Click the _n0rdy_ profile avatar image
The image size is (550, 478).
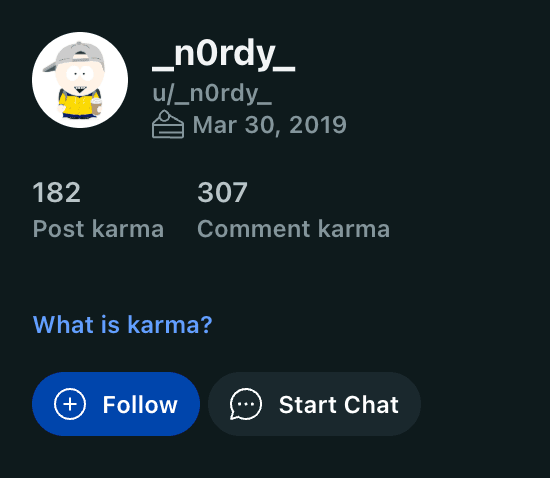click(80, 80)
